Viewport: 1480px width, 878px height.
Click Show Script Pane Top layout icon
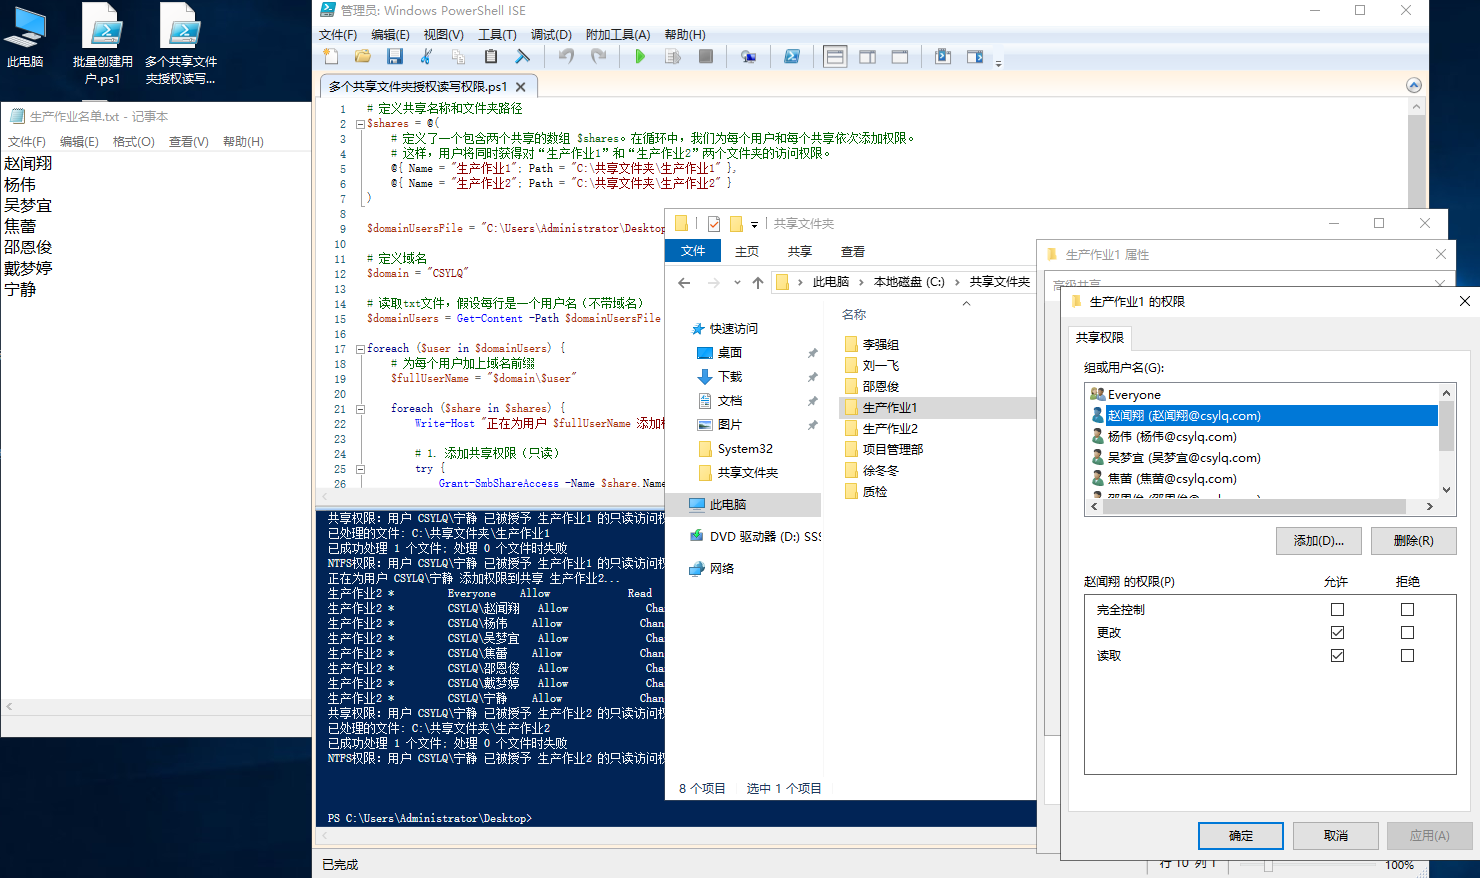point(835,57)
